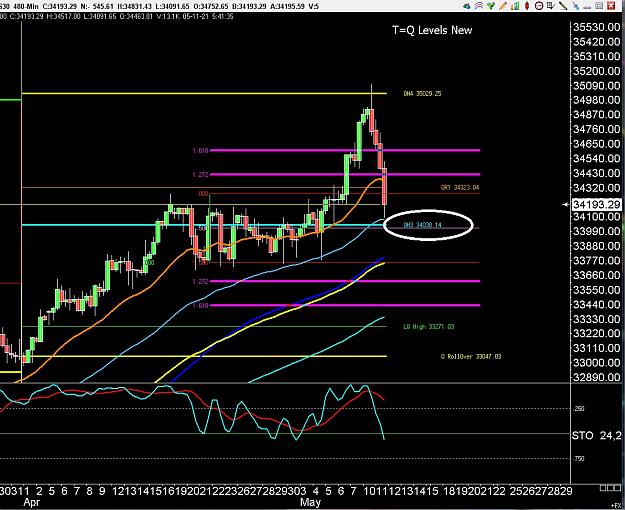
Task: Minimize the chart window
Action: coord(587,8)
